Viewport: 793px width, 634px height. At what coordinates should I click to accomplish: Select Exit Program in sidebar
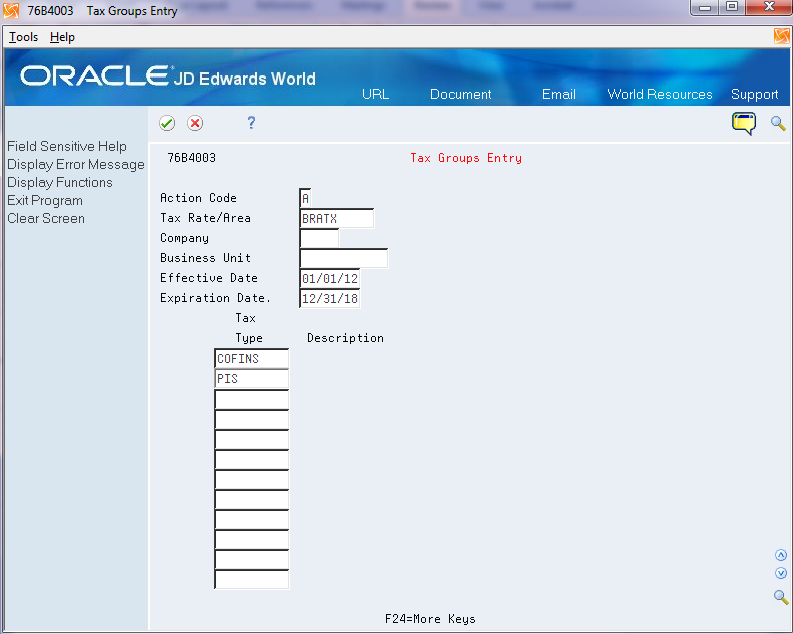45,200
